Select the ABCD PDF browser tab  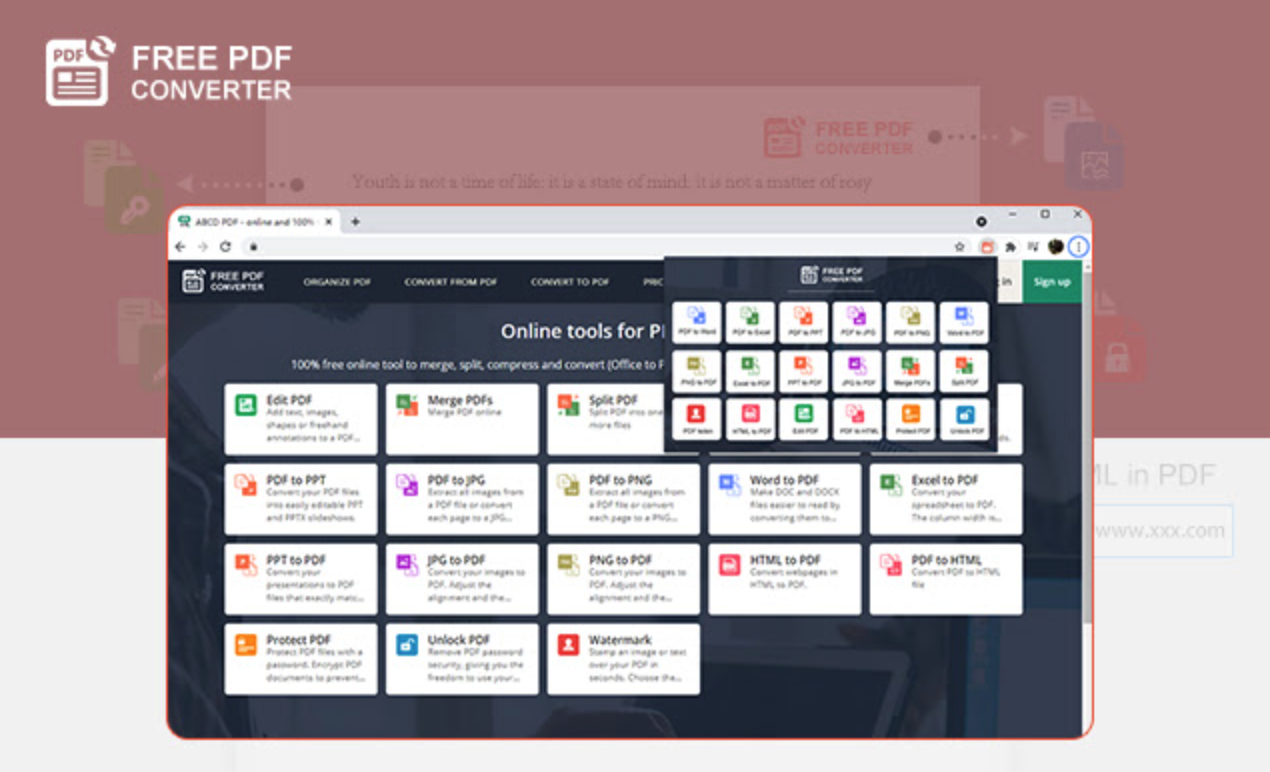click(x=255, y=221)
